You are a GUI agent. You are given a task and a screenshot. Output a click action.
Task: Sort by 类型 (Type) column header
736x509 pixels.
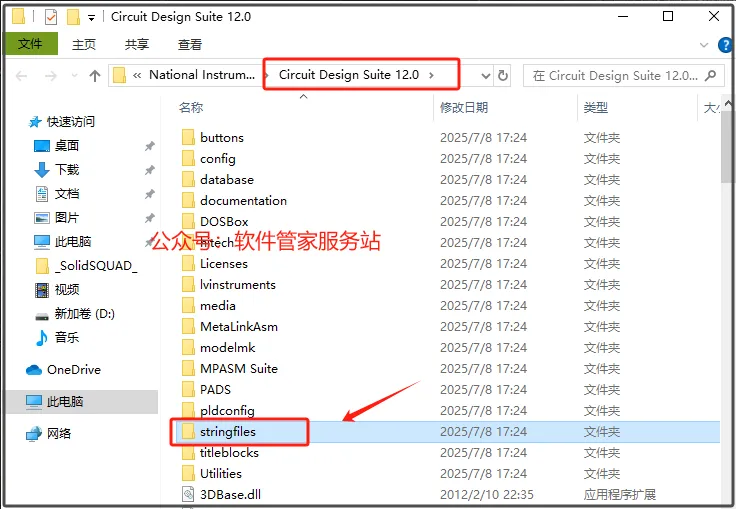[x=596, y=108]
